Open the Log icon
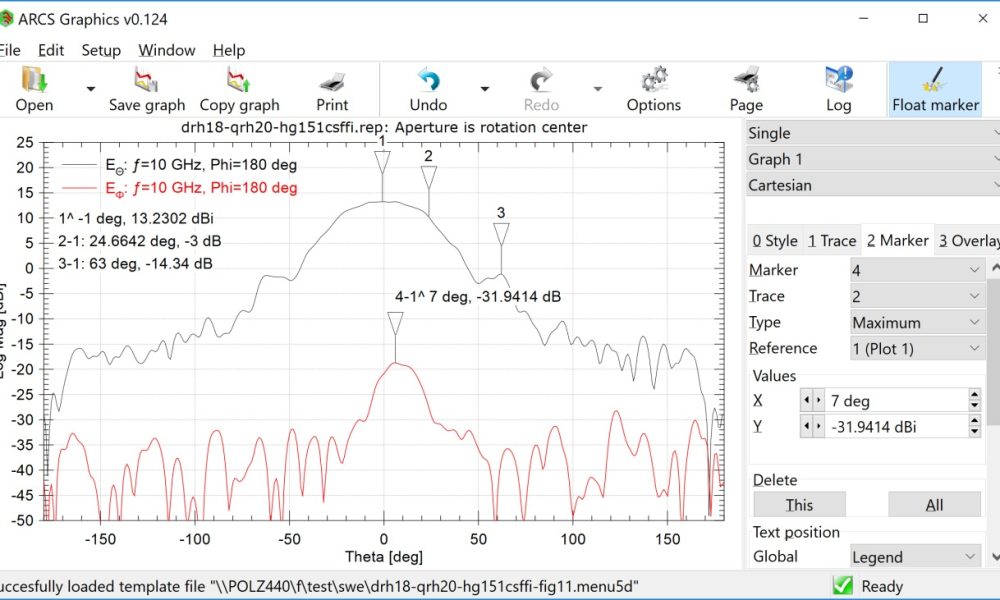 coord(838,80)
